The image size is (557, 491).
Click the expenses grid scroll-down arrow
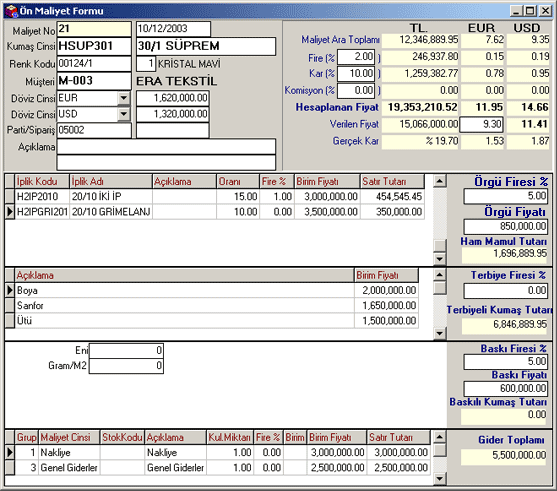point(440,479)
